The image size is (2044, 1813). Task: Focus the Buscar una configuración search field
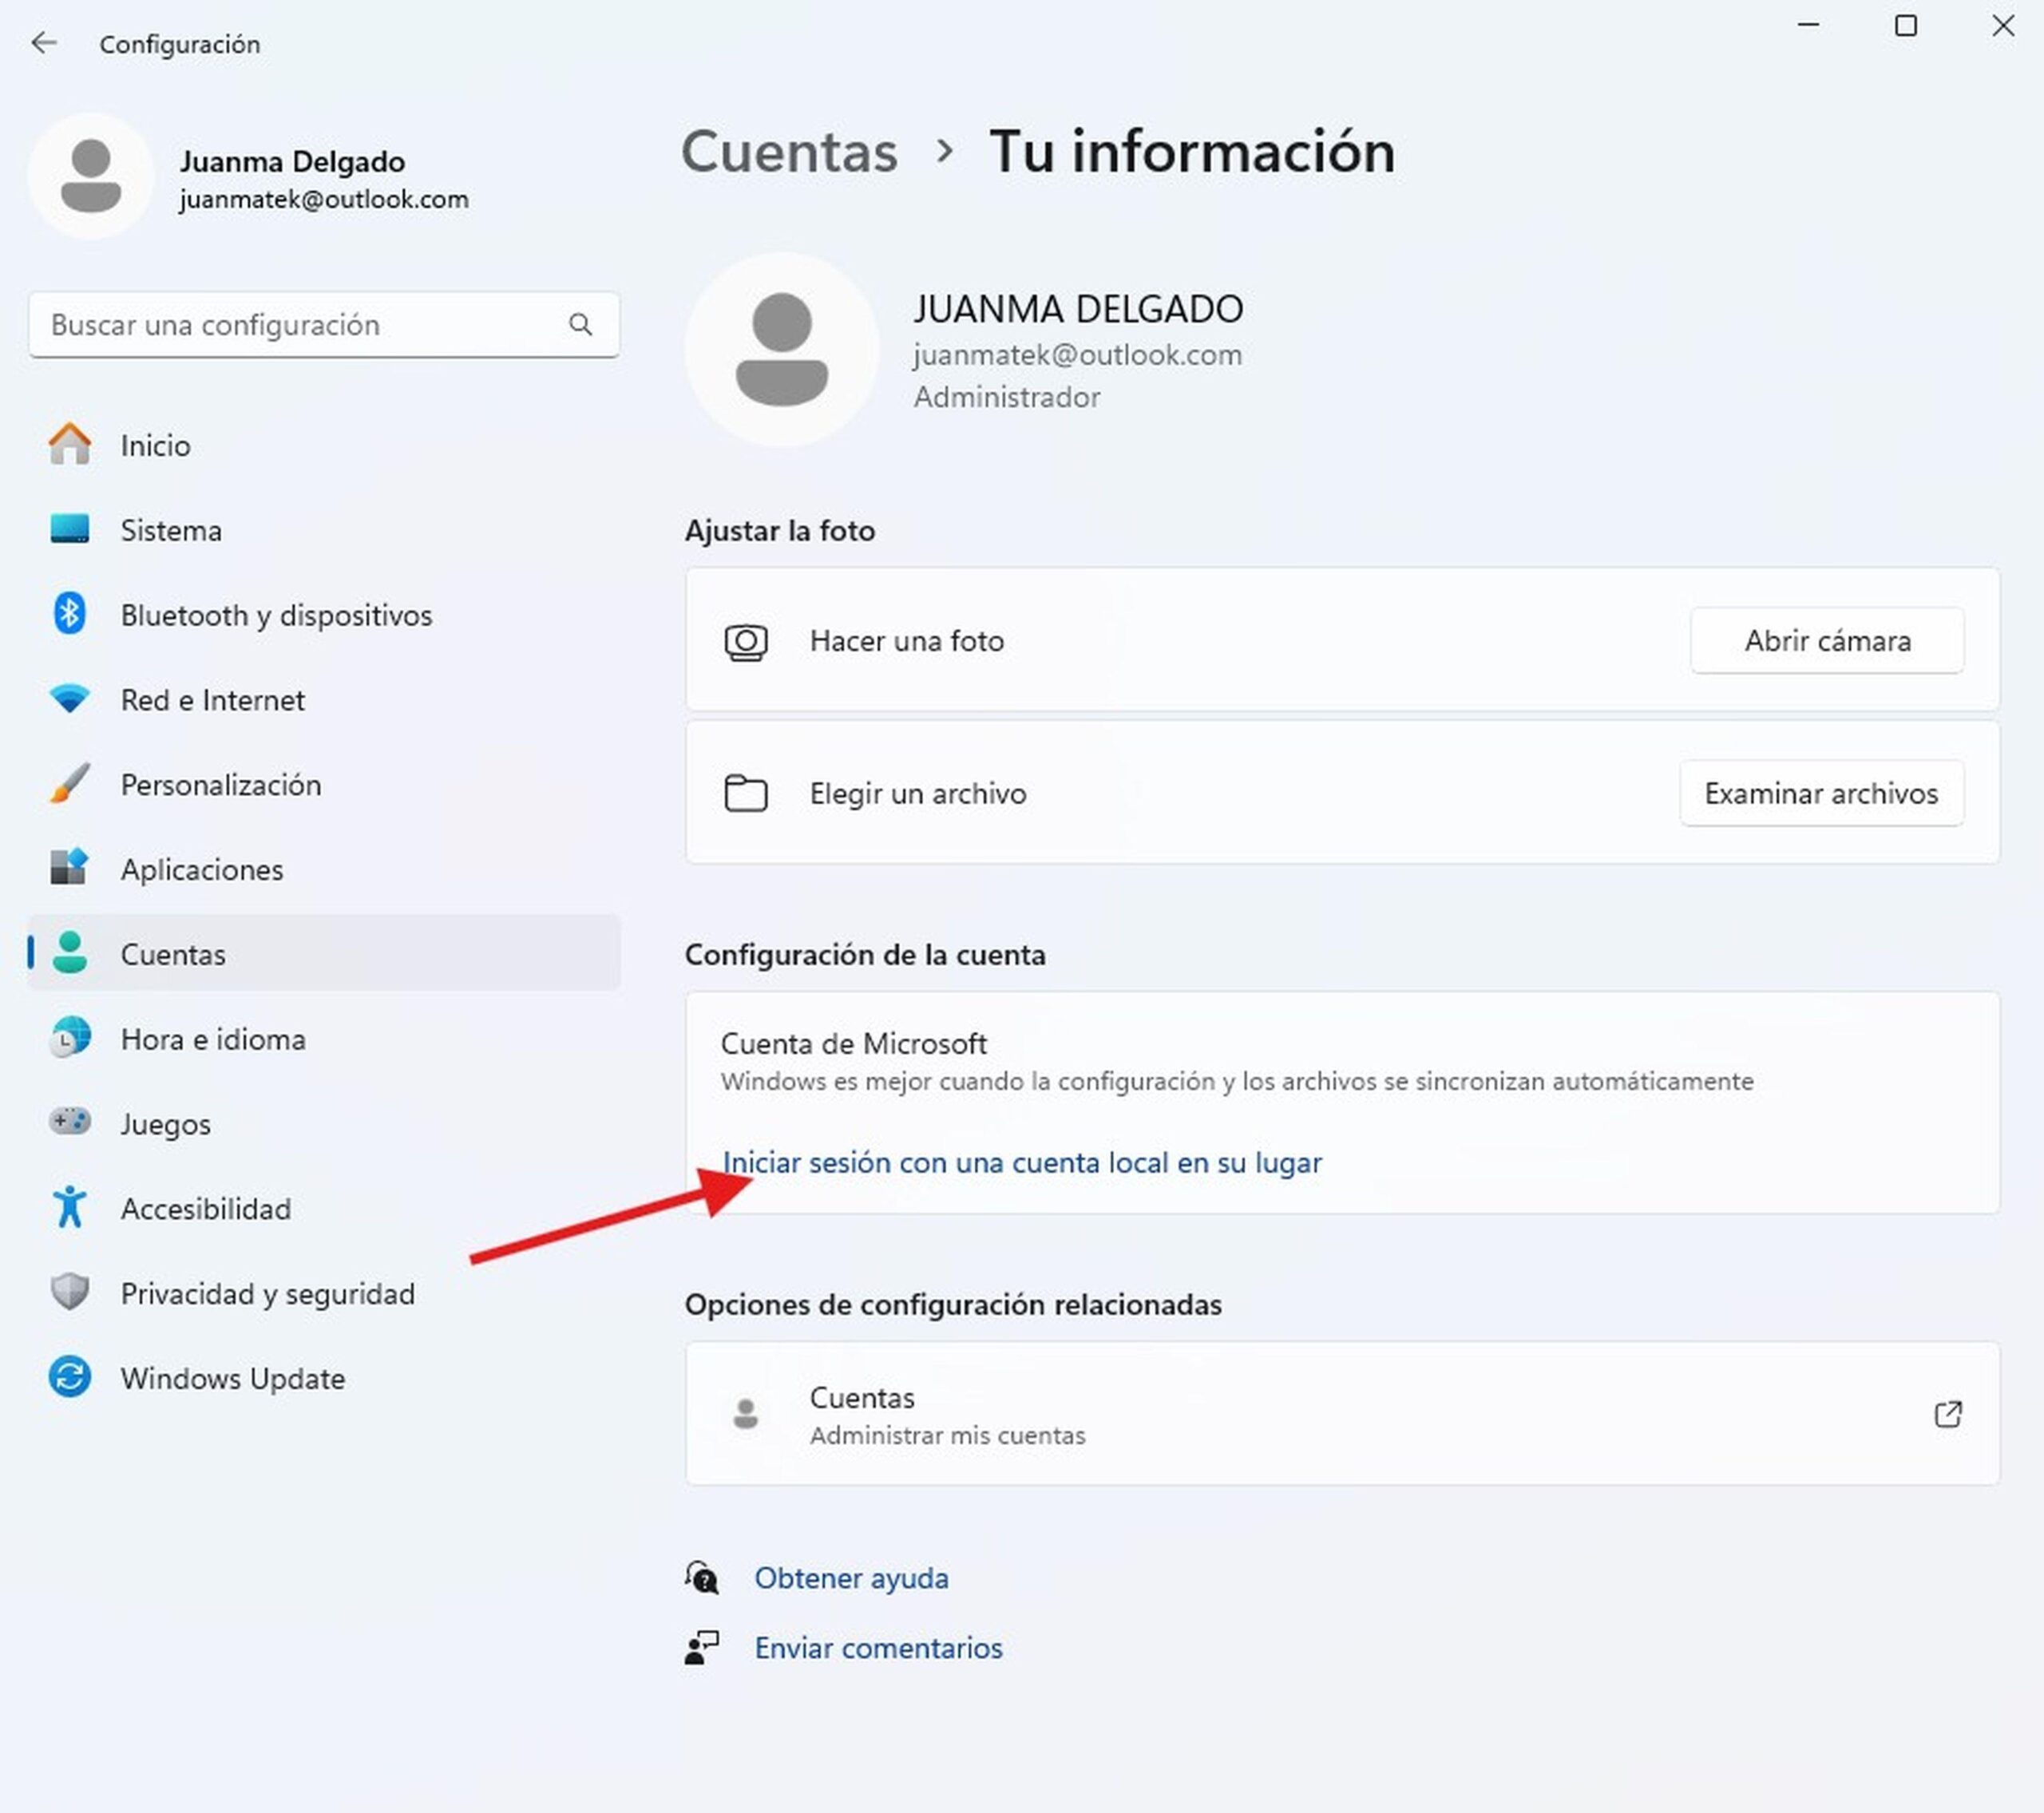324,324
